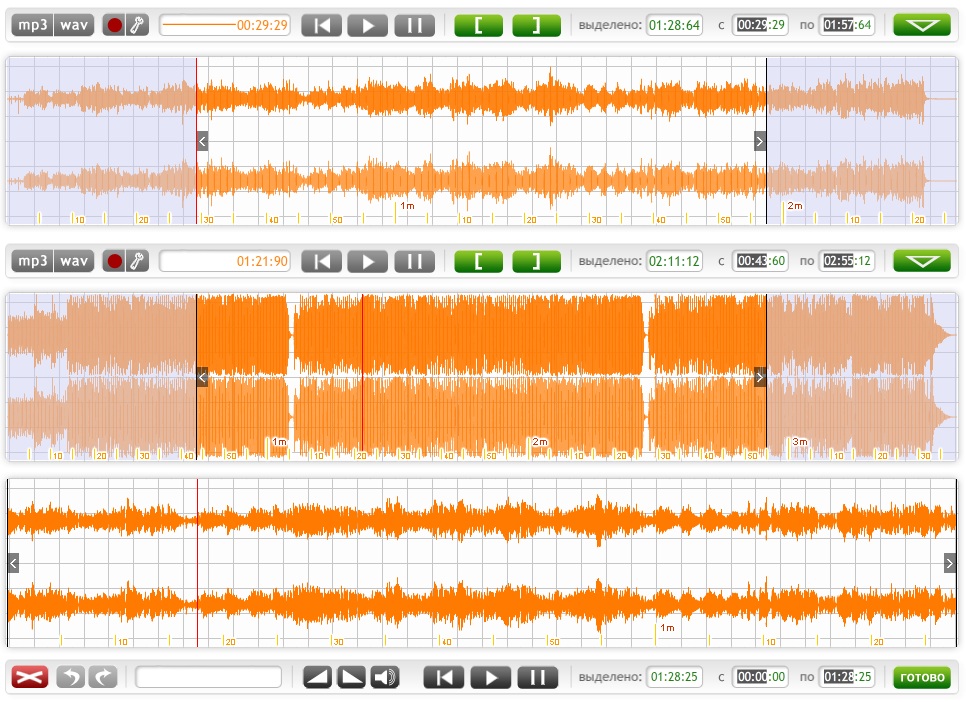Set selection end bracket in first track toolbar
The image size is (966, 702).
[x=537, y=26]
